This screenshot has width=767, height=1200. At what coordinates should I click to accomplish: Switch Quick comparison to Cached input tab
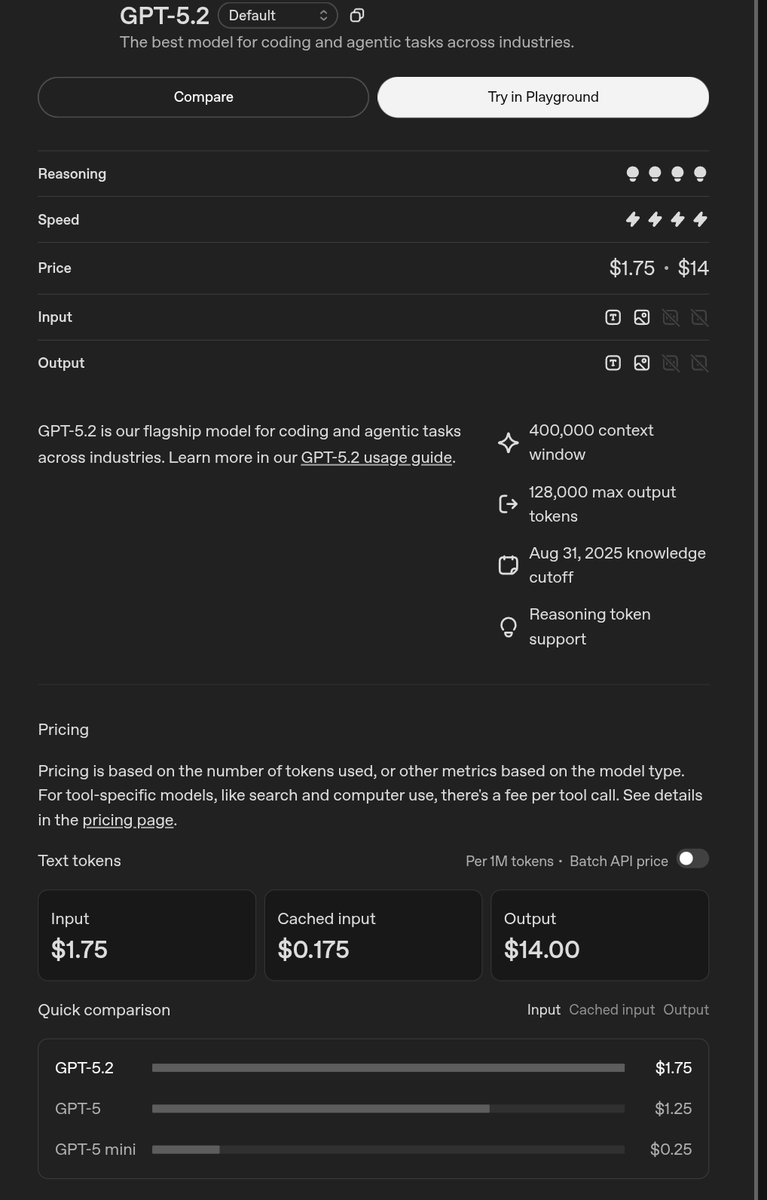point(612,1010)
